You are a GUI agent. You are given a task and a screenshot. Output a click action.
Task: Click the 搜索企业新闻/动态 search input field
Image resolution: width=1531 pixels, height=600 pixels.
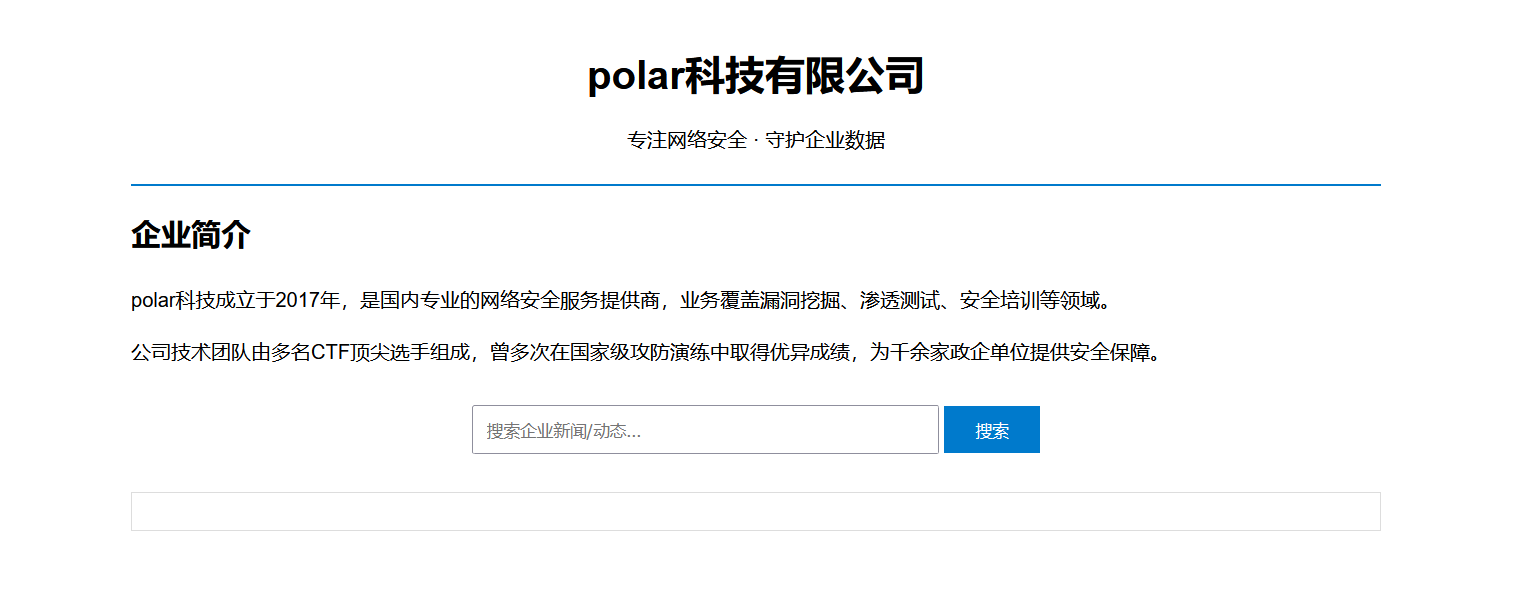click(x=705, y=429)
